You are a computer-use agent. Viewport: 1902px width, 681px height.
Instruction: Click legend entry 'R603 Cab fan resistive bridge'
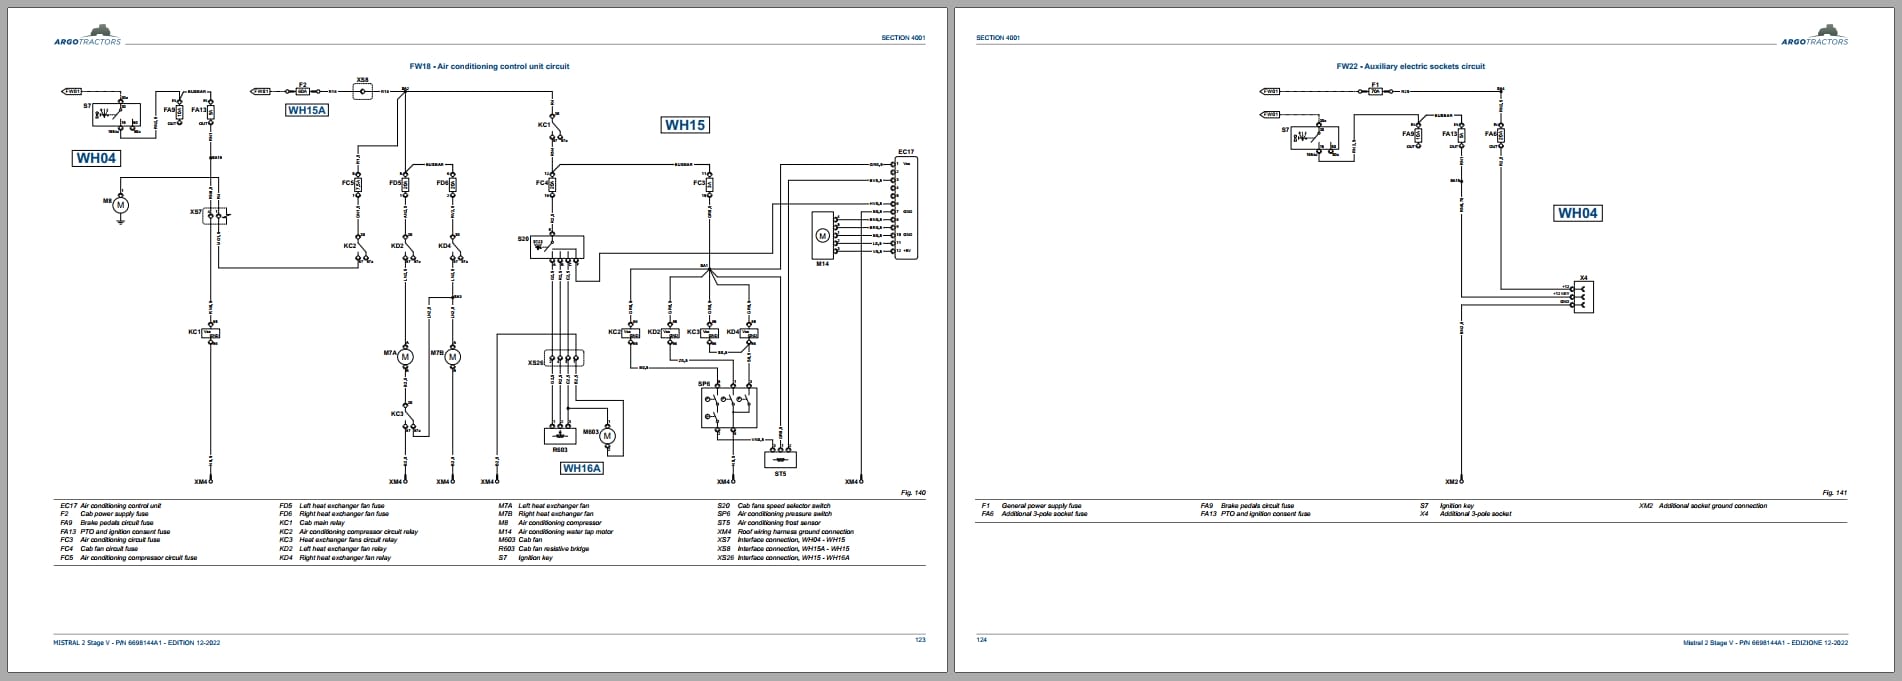(x=544, y=549)
